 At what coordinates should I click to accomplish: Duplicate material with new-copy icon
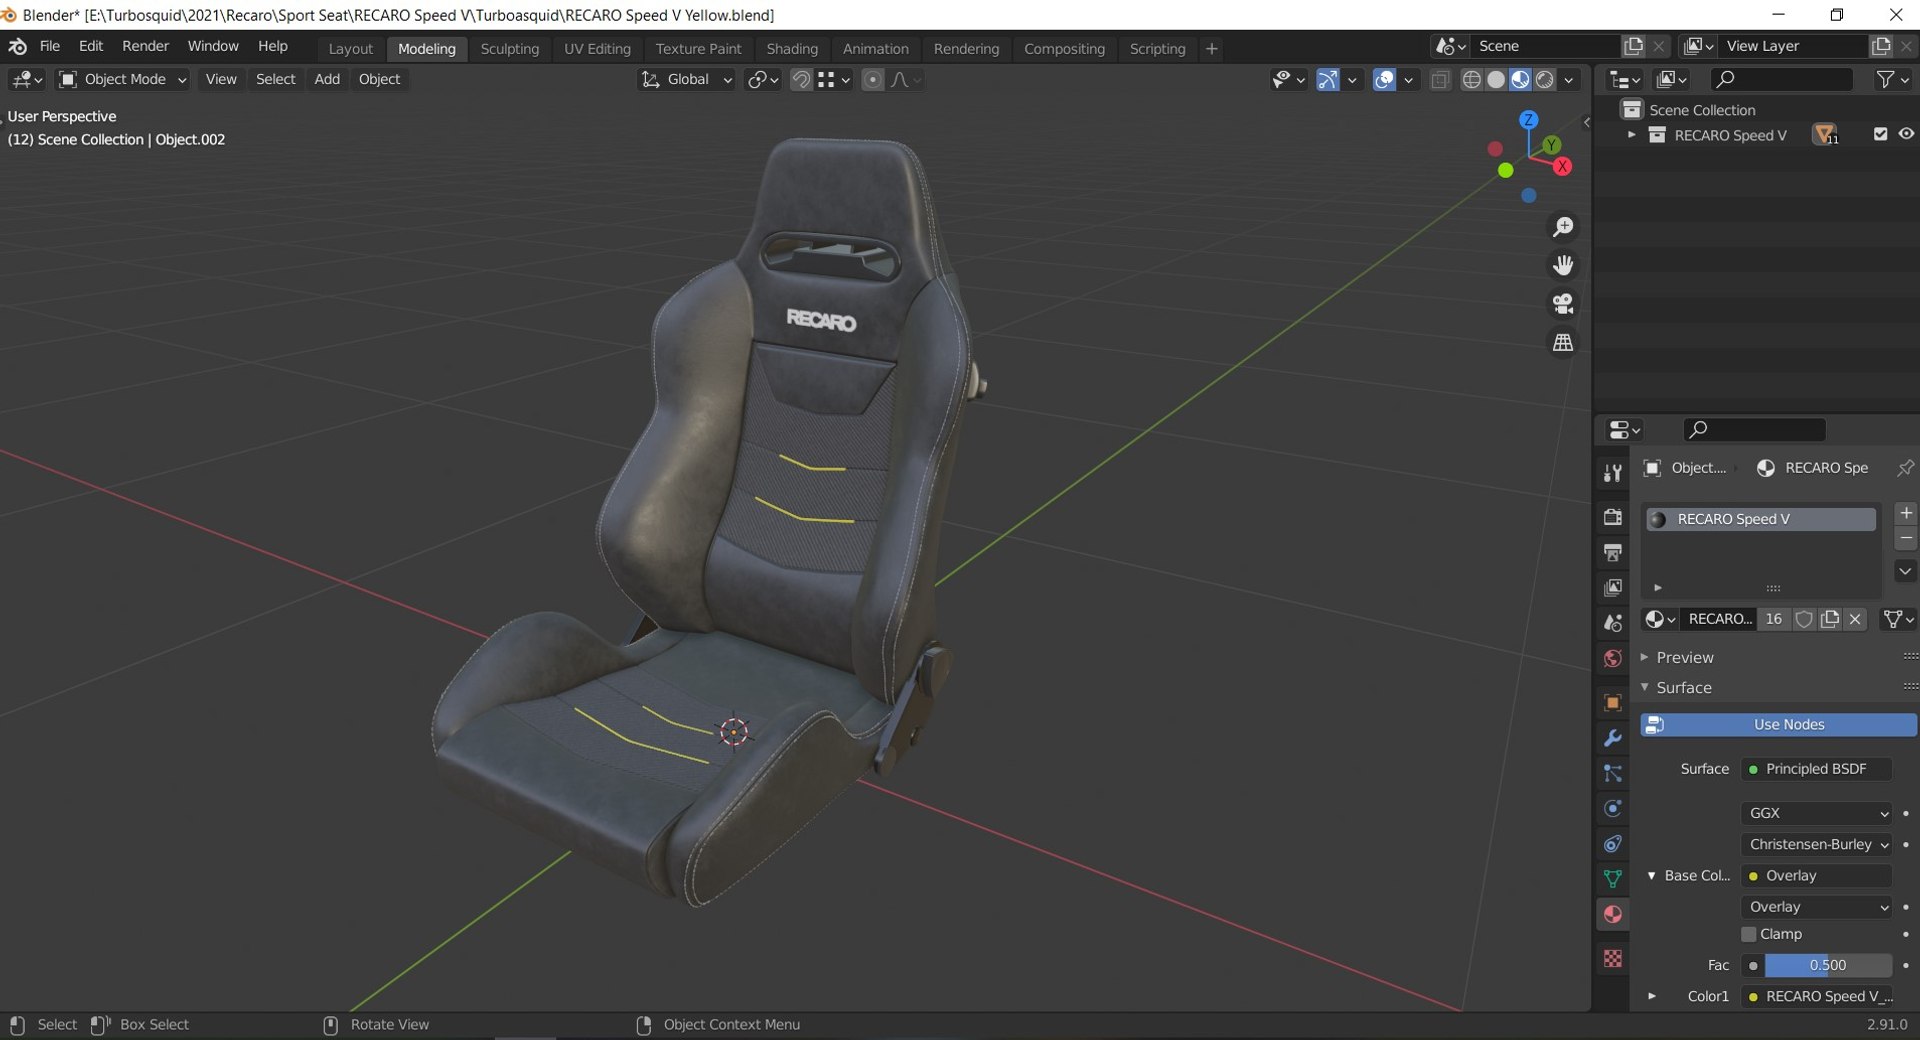tap(1830, 619)
